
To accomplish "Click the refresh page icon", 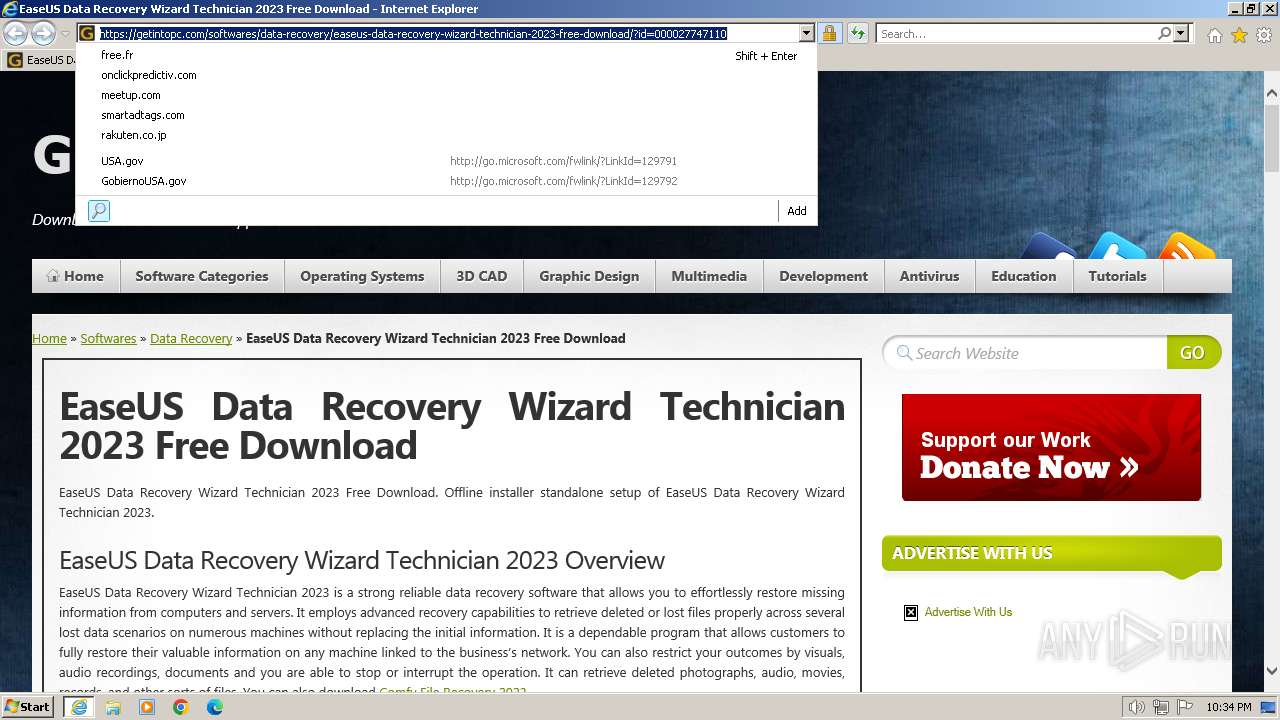I will coord(858,34).
